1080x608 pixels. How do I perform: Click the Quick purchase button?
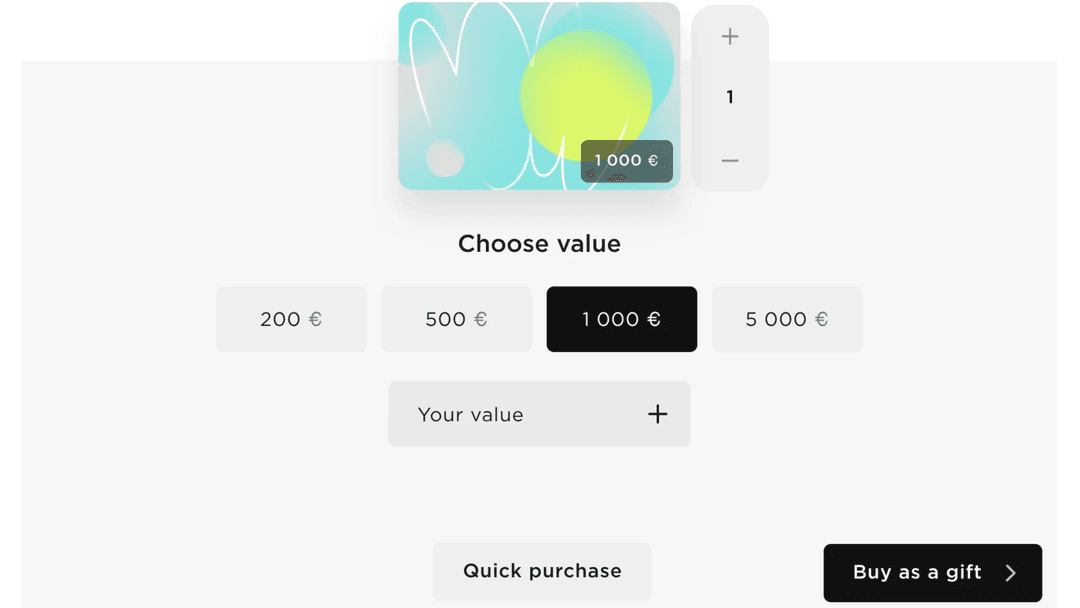541,571
